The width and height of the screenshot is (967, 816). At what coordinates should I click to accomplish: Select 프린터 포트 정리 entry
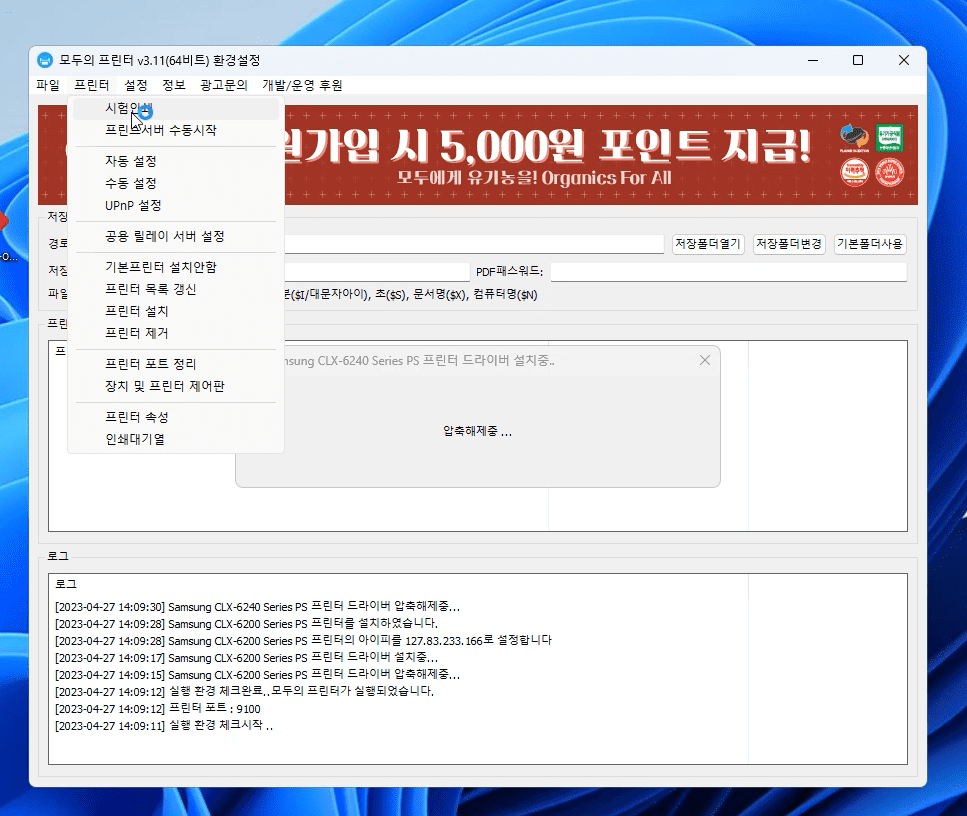click(176, 364)
